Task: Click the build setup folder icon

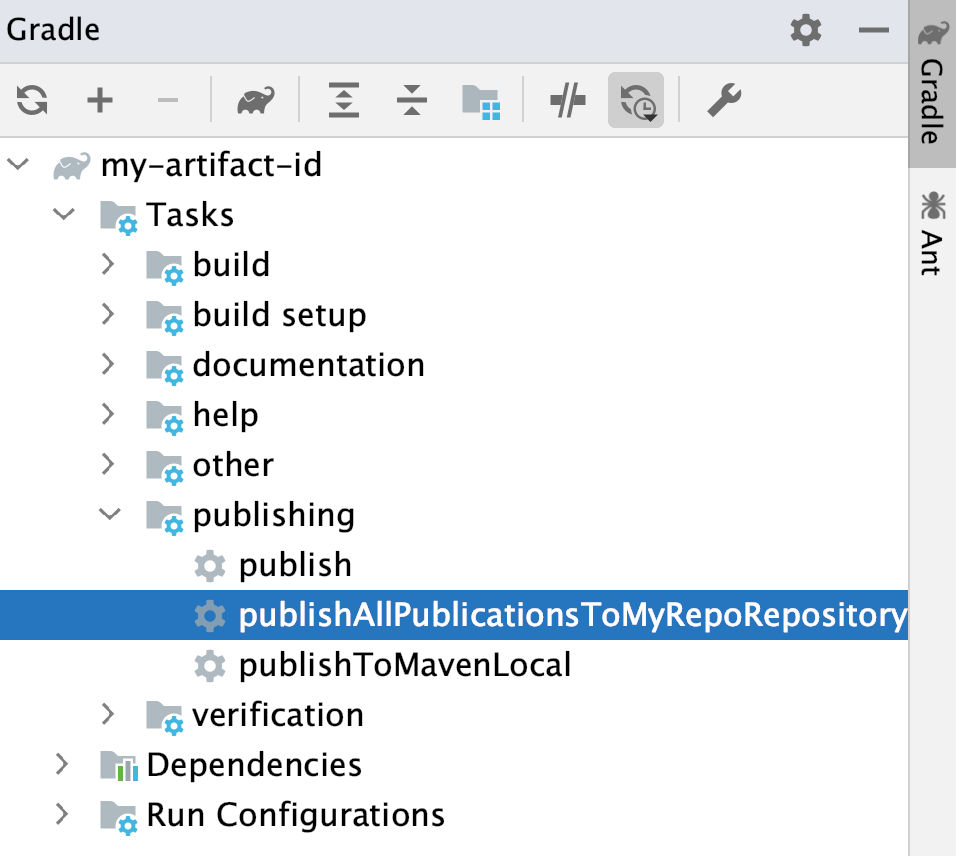Action: click(x=165, y=318)
